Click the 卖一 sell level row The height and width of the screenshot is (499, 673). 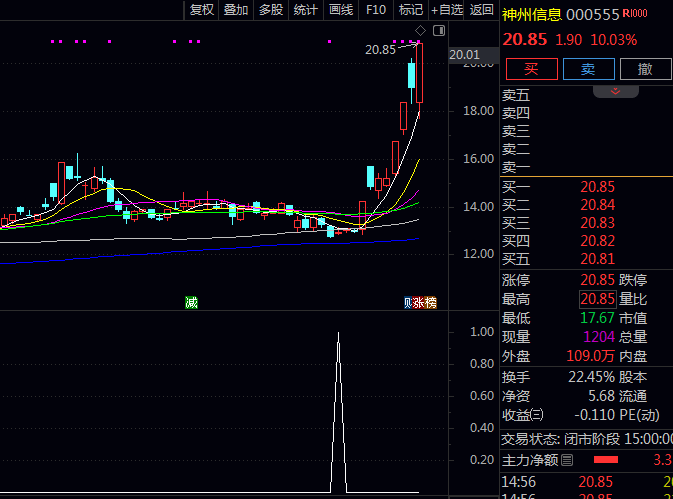586,167
